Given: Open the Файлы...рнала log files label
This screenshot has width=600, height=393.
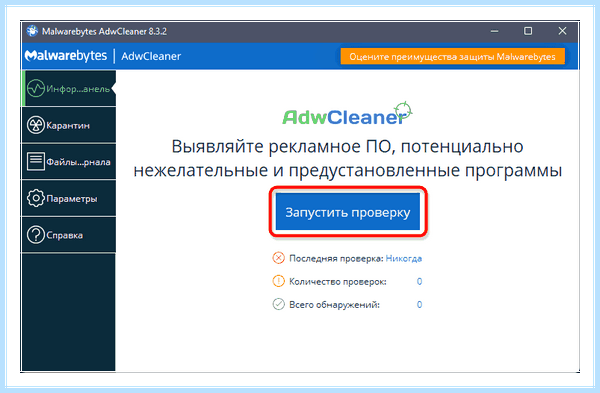Looking at the screenshot, I should click(x=78, y=162).
